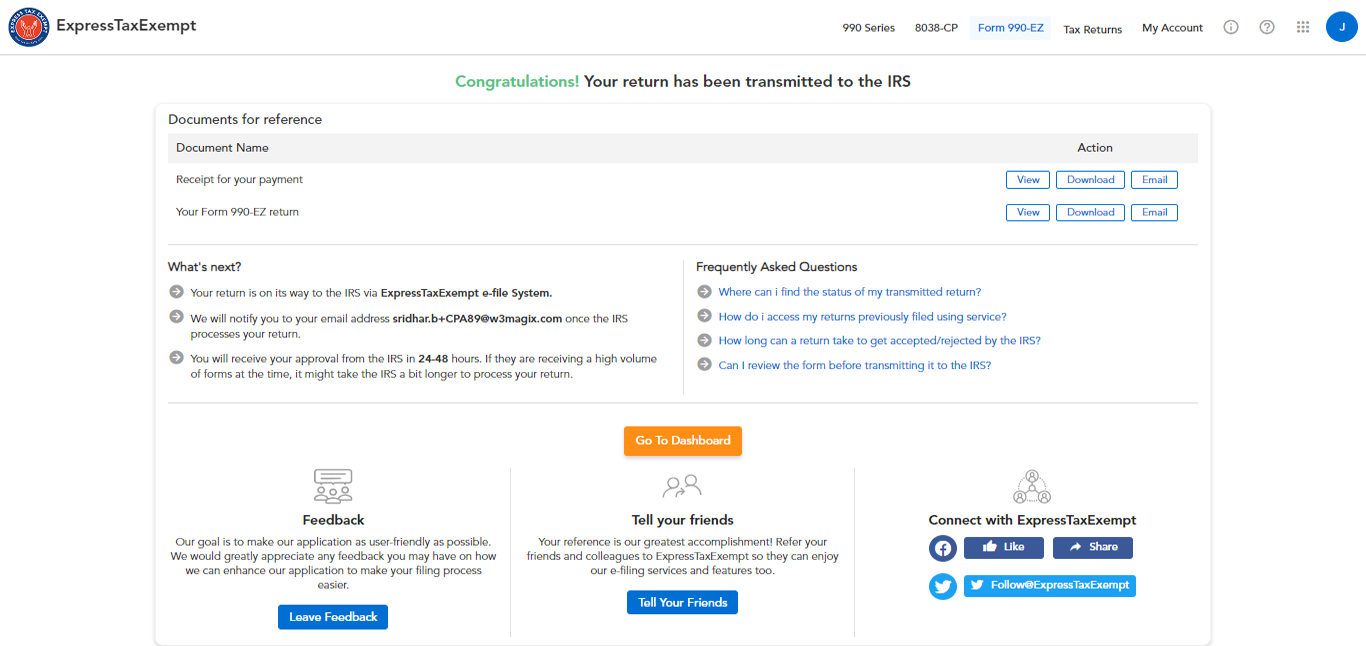Viewport: 1366px width, 646px height.
Task: Open the user profile avatar J
Action: coord(1341,27)
